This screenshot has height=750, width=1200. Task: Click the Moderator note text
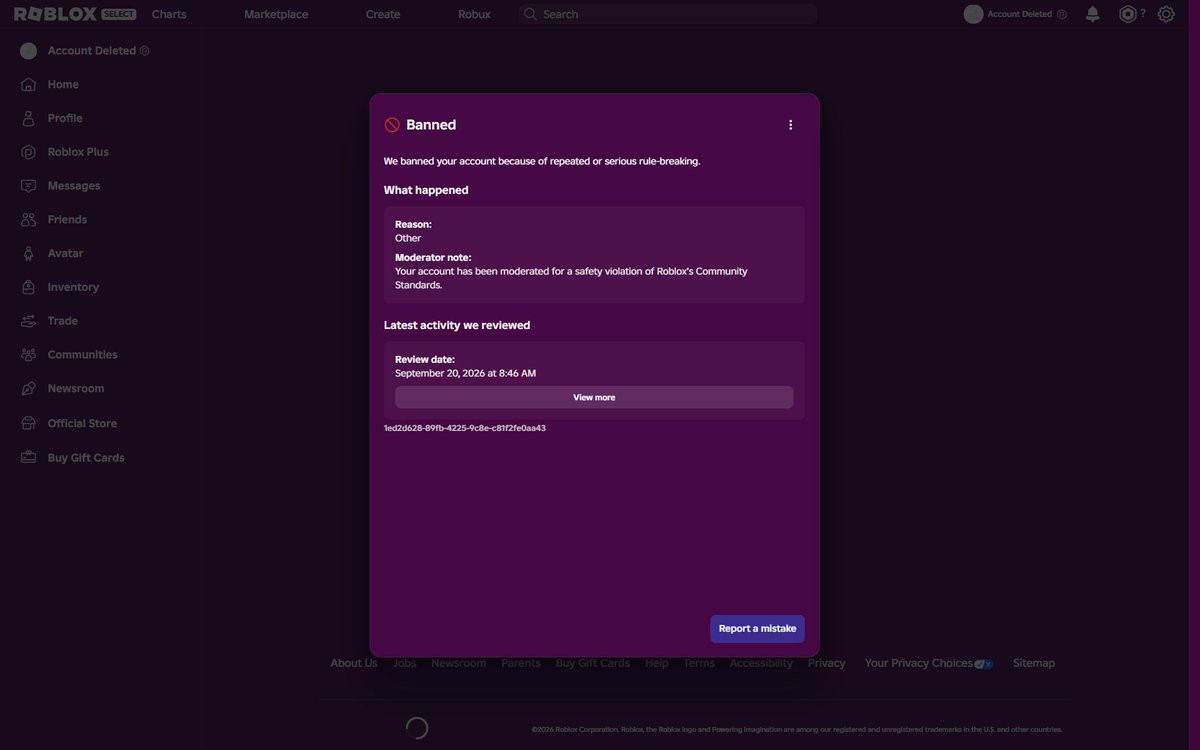pyautogui.click(x=571, y=278)
